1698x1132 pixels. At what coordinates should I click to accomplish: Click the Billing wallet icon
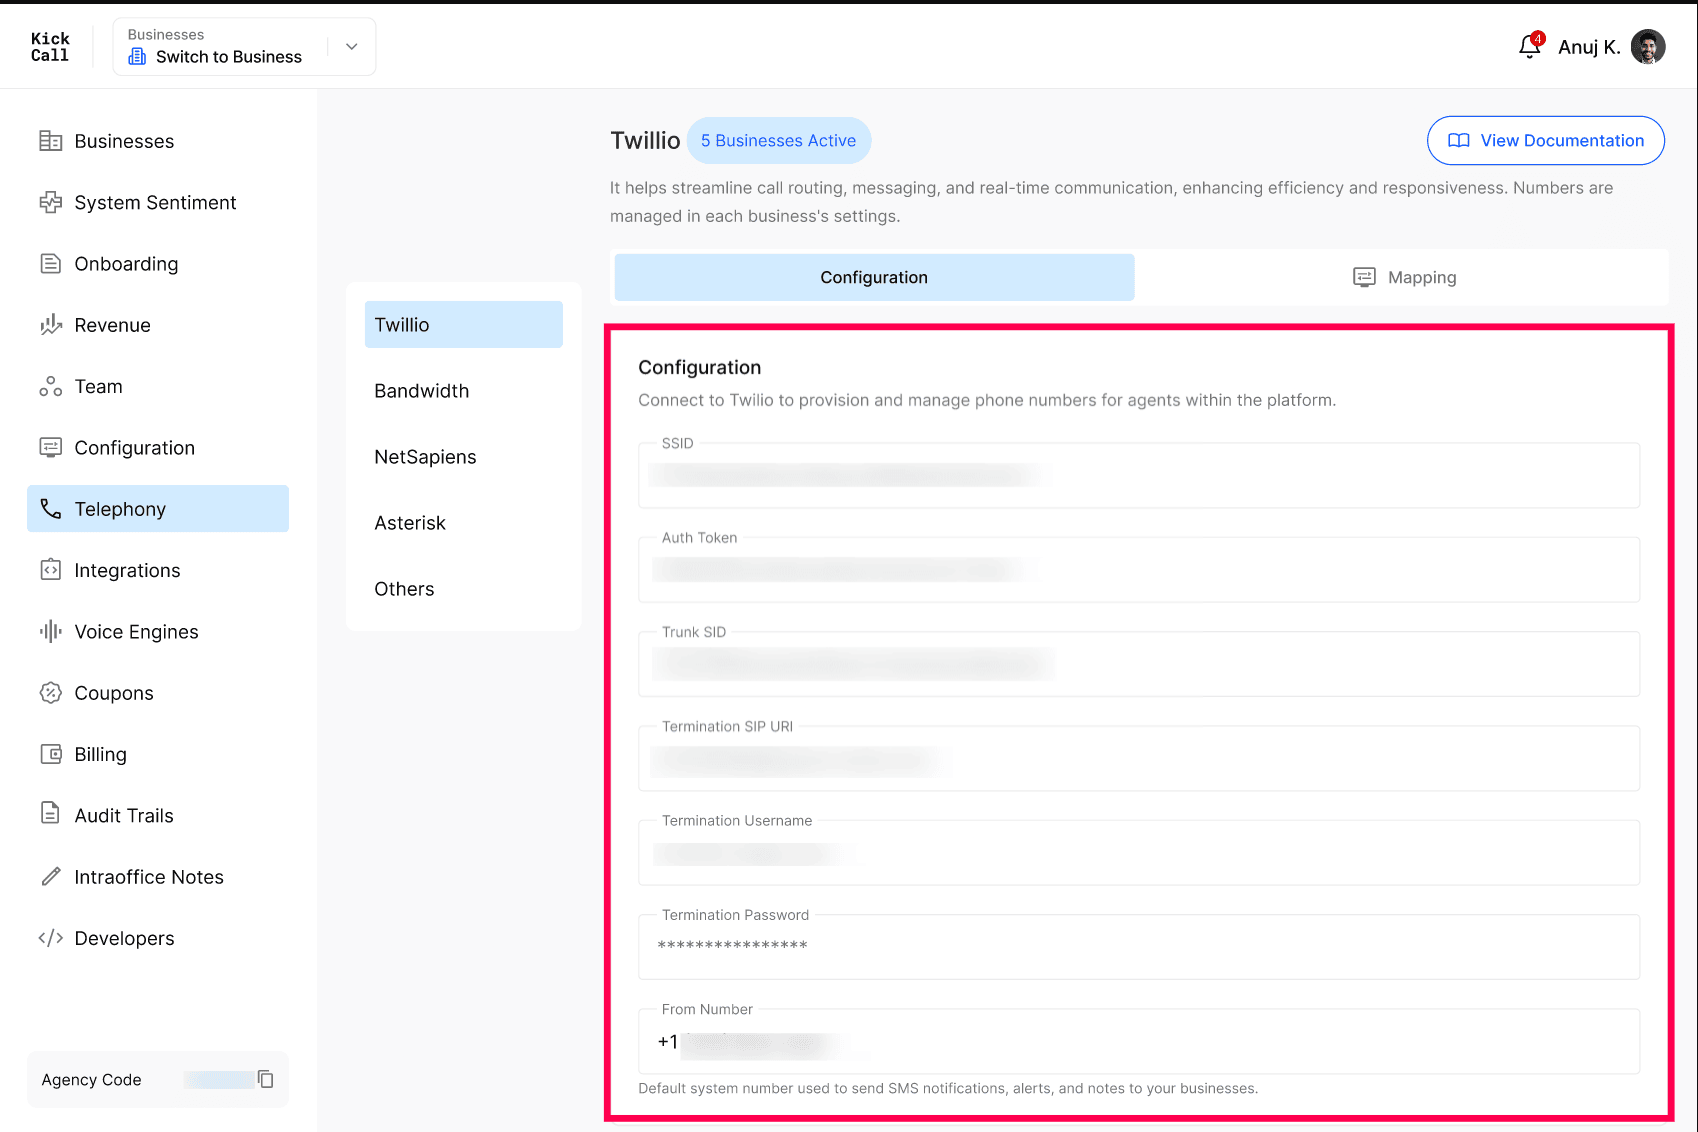[x=50, y=754]
